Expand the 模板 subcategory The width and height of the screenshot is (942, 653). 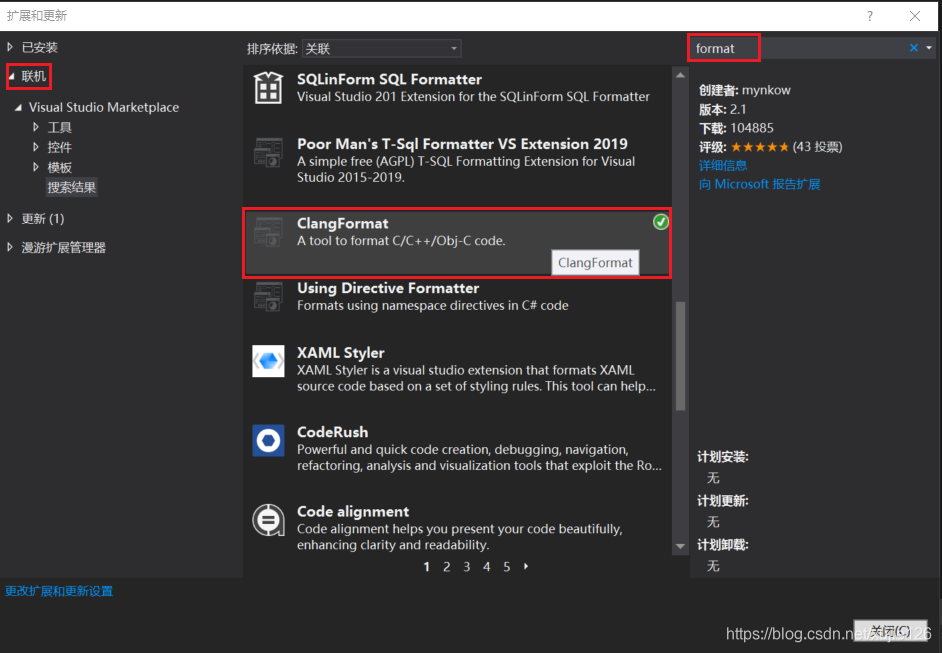click(x=36, y=167)
